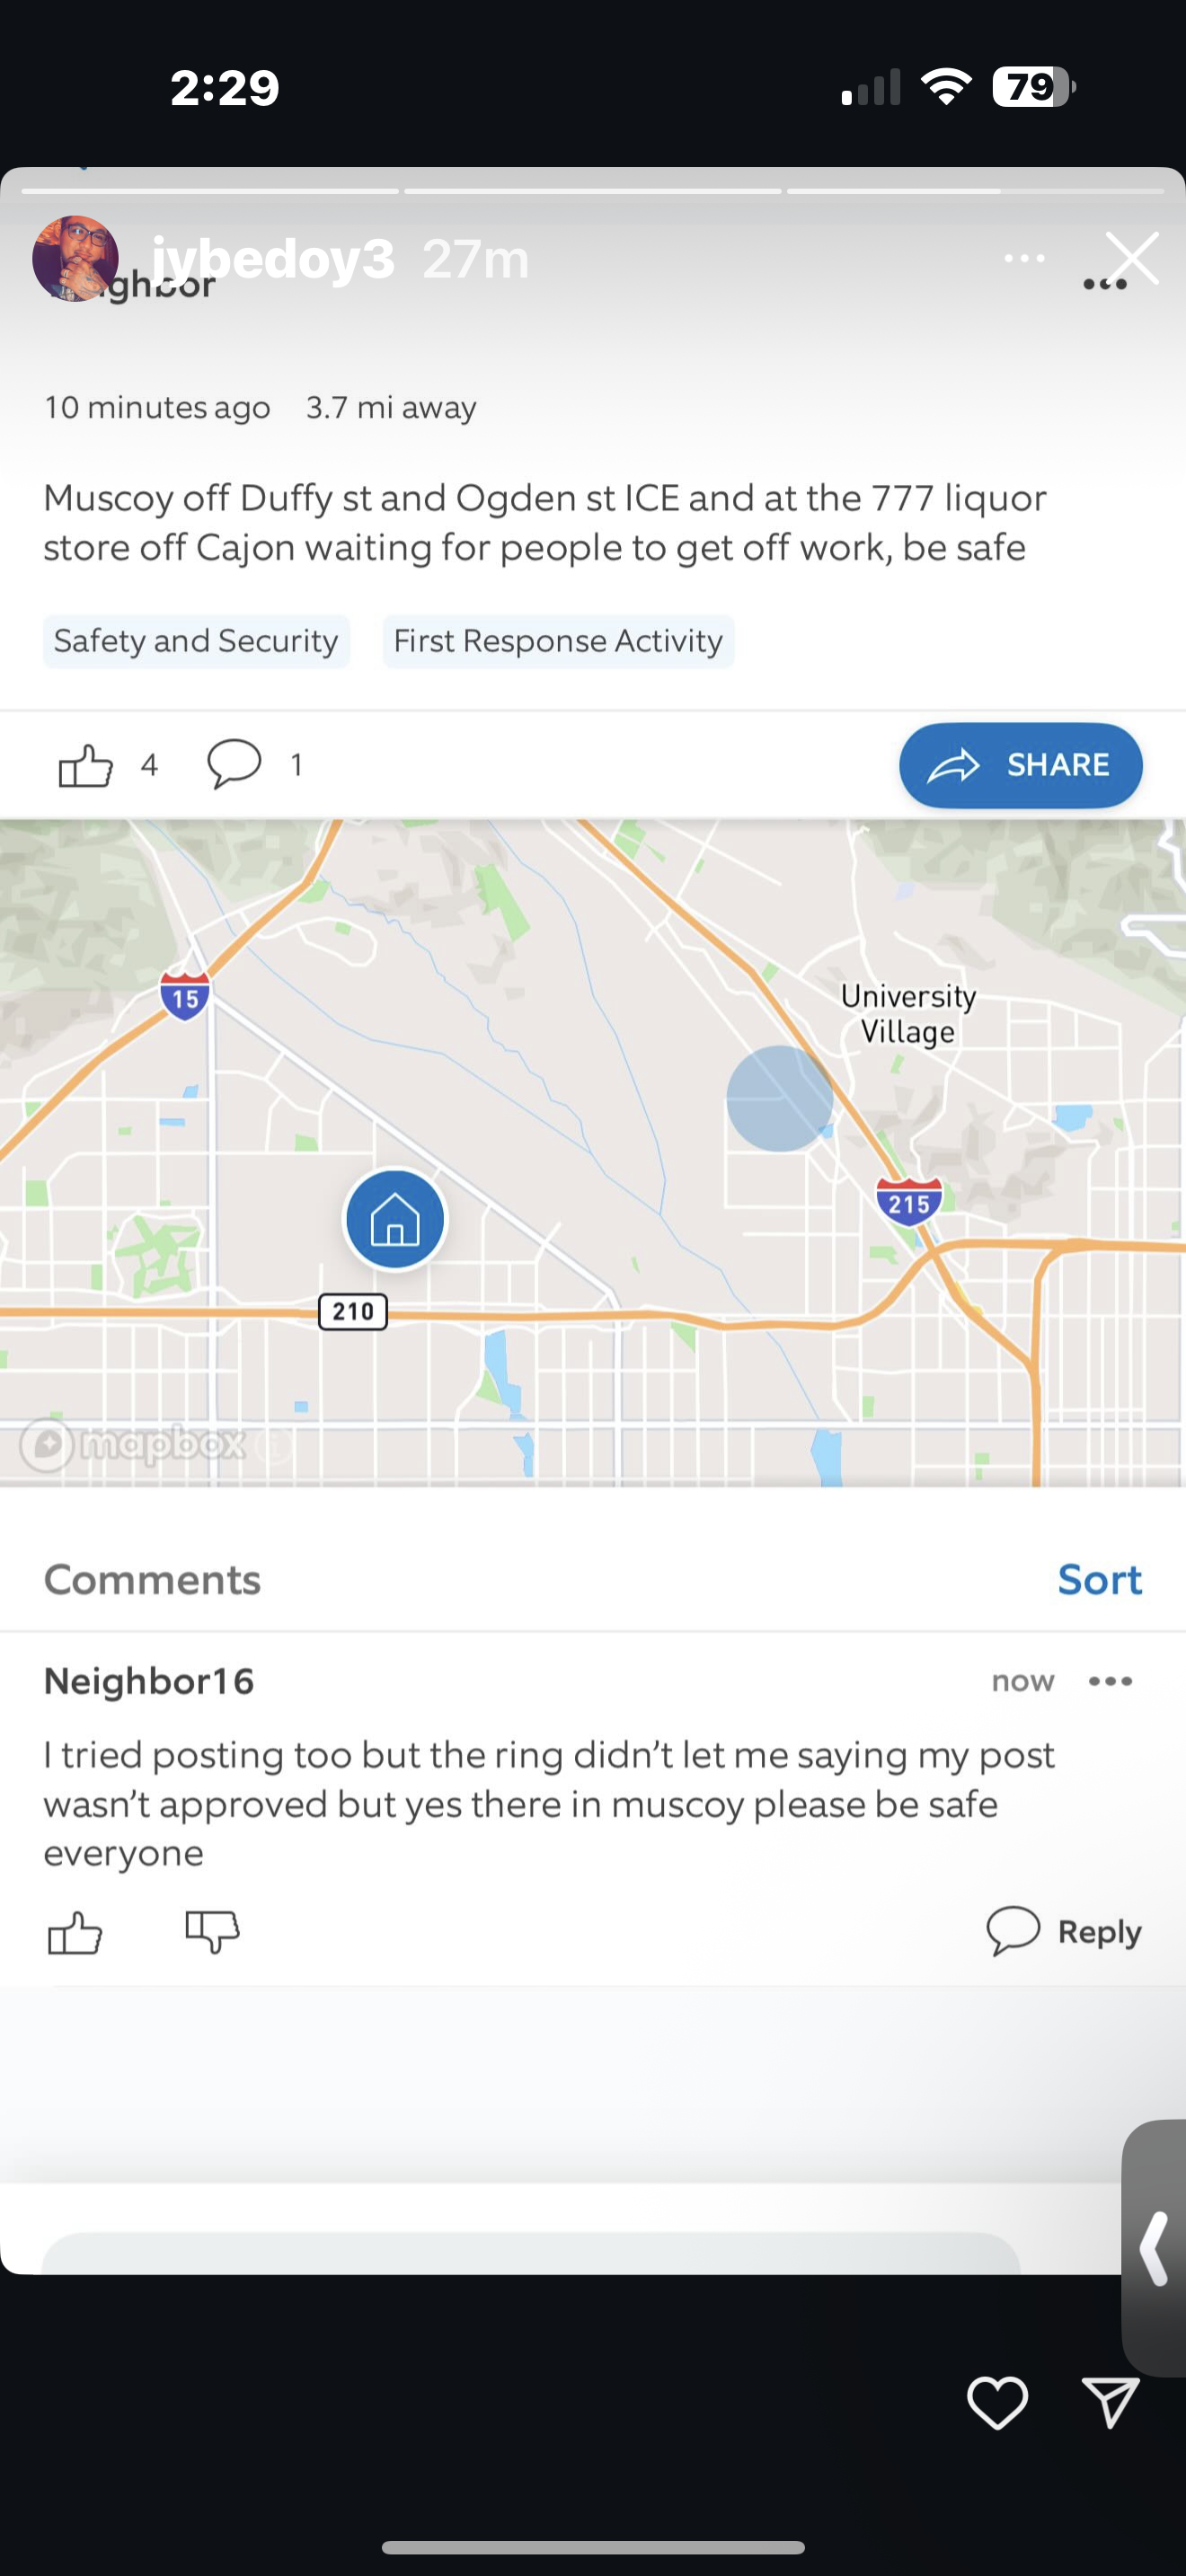Tap the blue incident circle on map
Screen dimensions: 1186x2576
click(x=779, y=1098)
